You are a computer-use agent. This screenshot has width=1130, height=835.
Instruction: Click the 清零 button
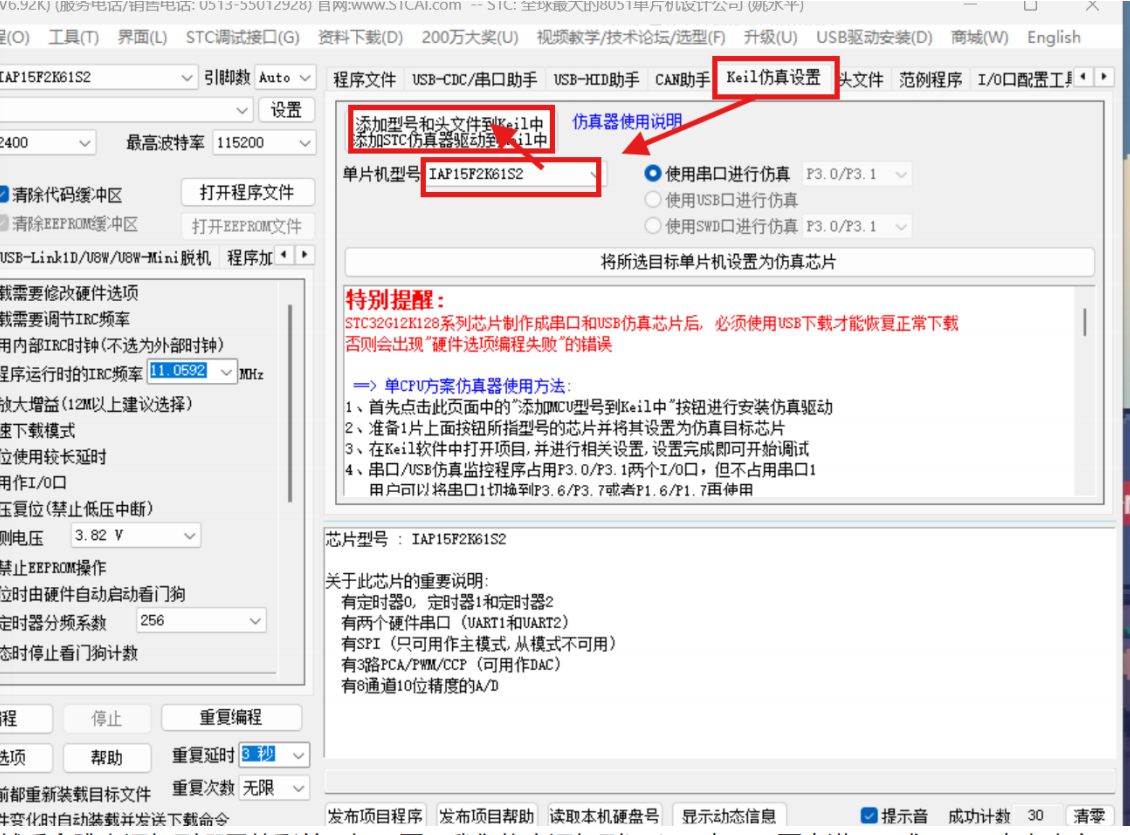[x=1089, y=816]
